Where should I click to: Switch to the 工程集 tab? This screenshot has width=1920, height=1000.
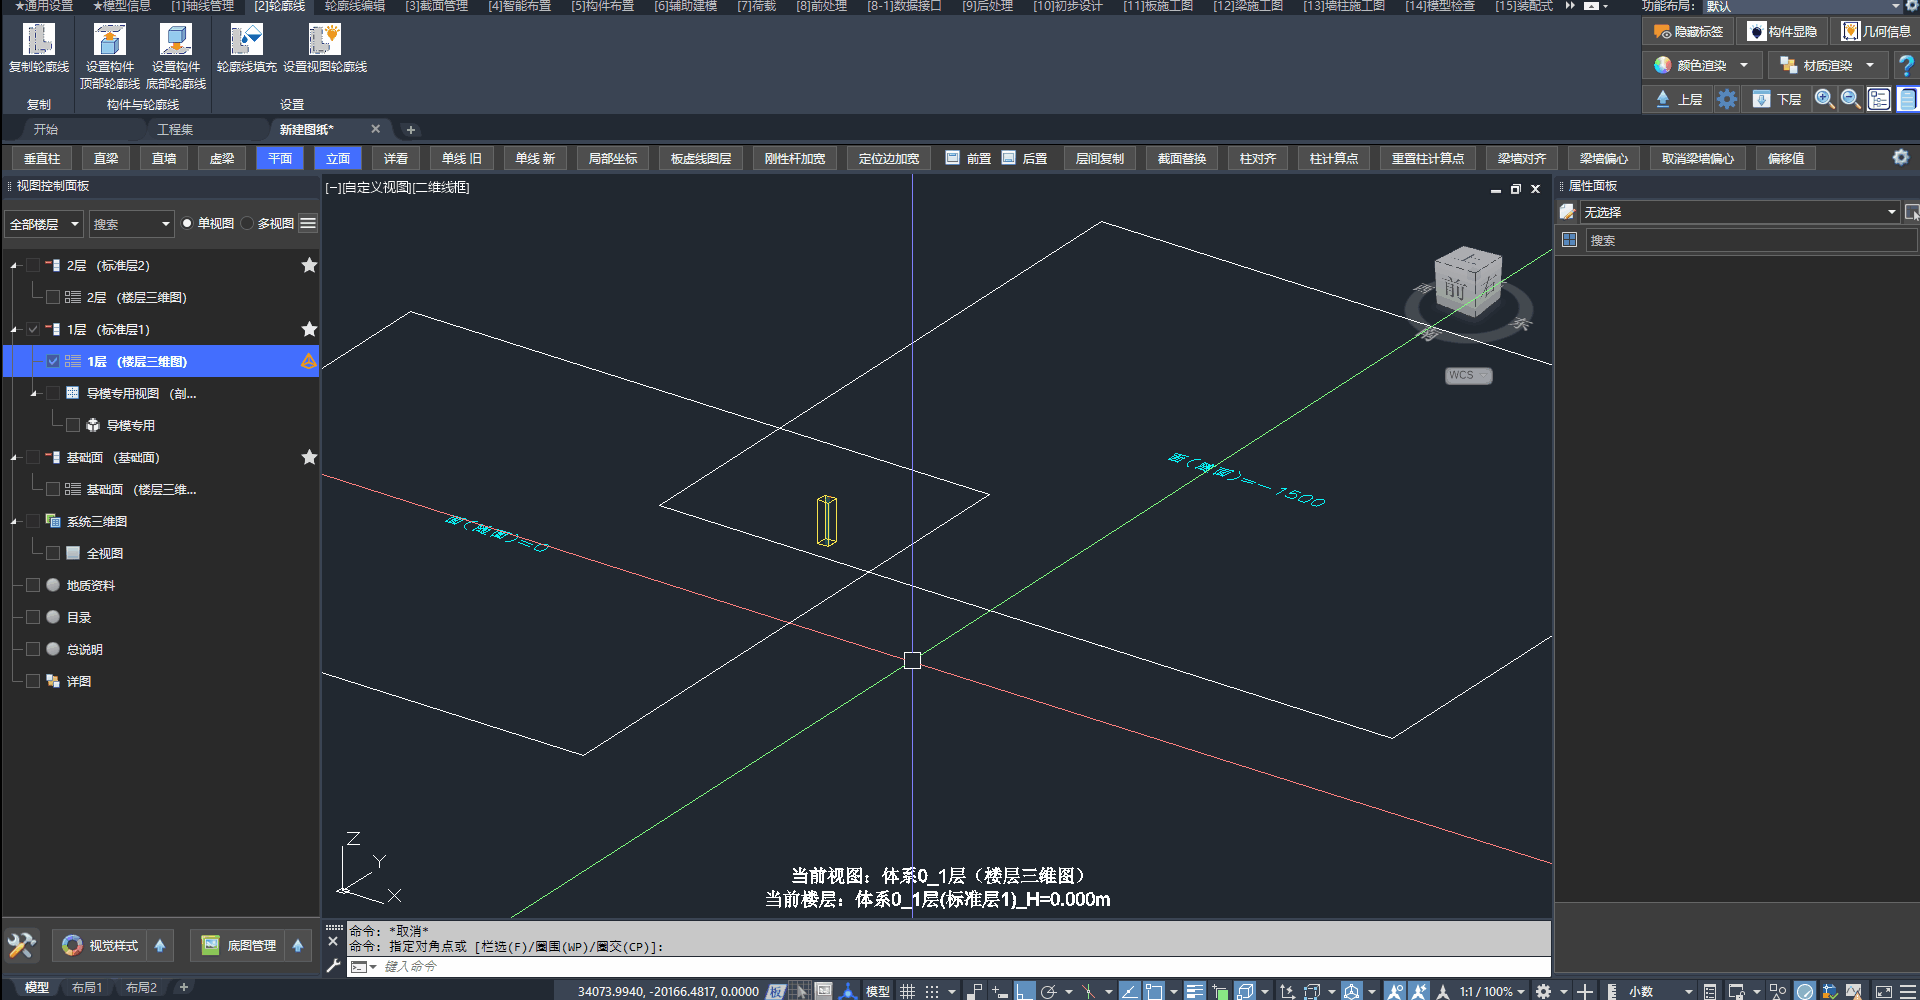tap(175, 130)
